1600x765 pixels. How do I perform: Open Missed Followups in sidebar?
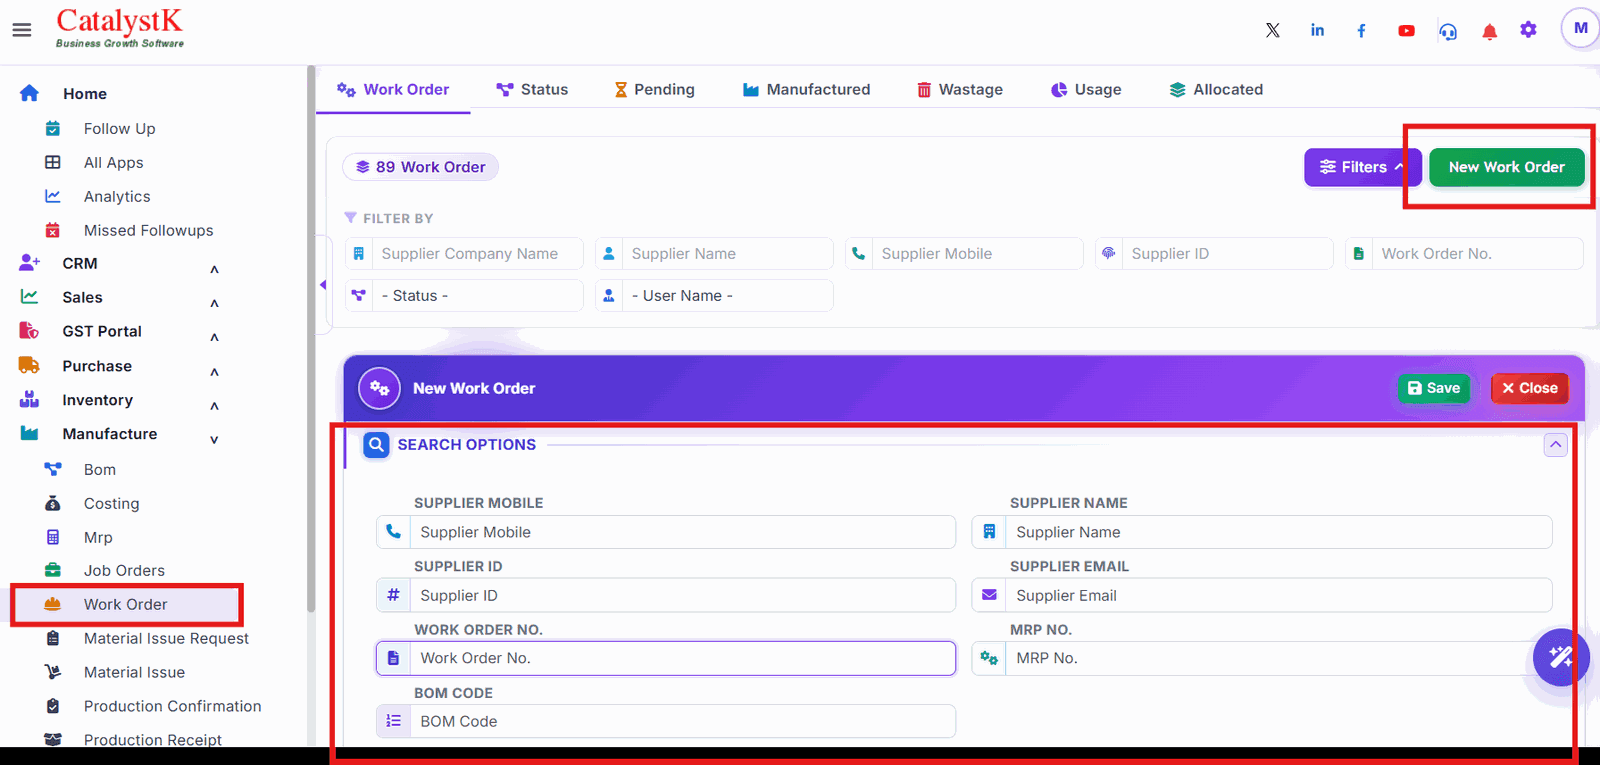[x=148, y=230]
